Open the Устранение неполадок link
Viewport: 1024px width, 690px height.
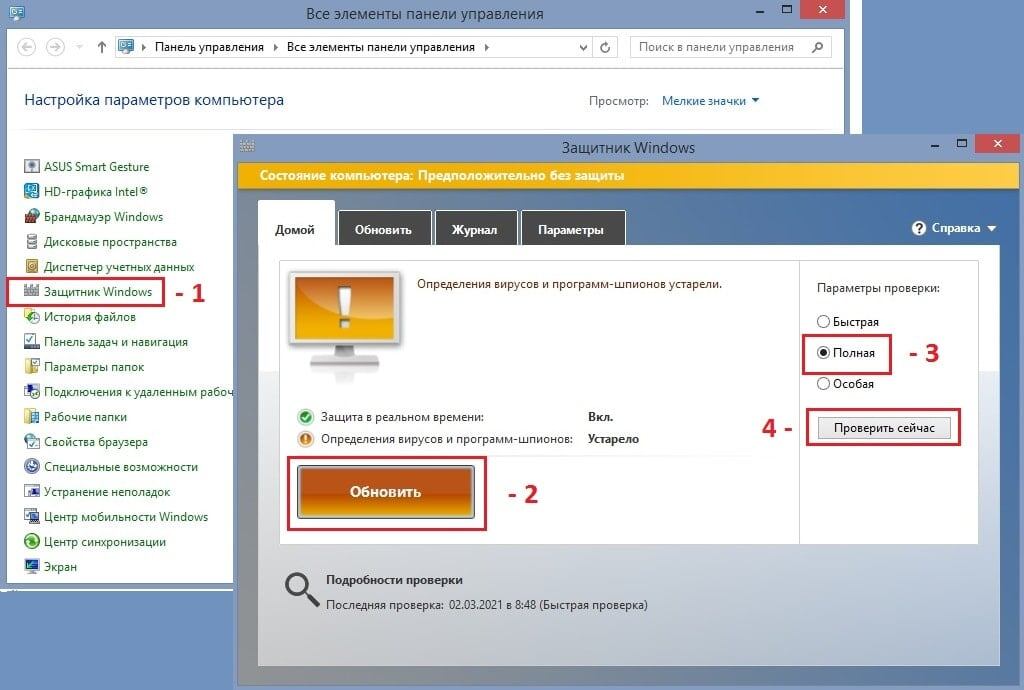click(106, 492)
